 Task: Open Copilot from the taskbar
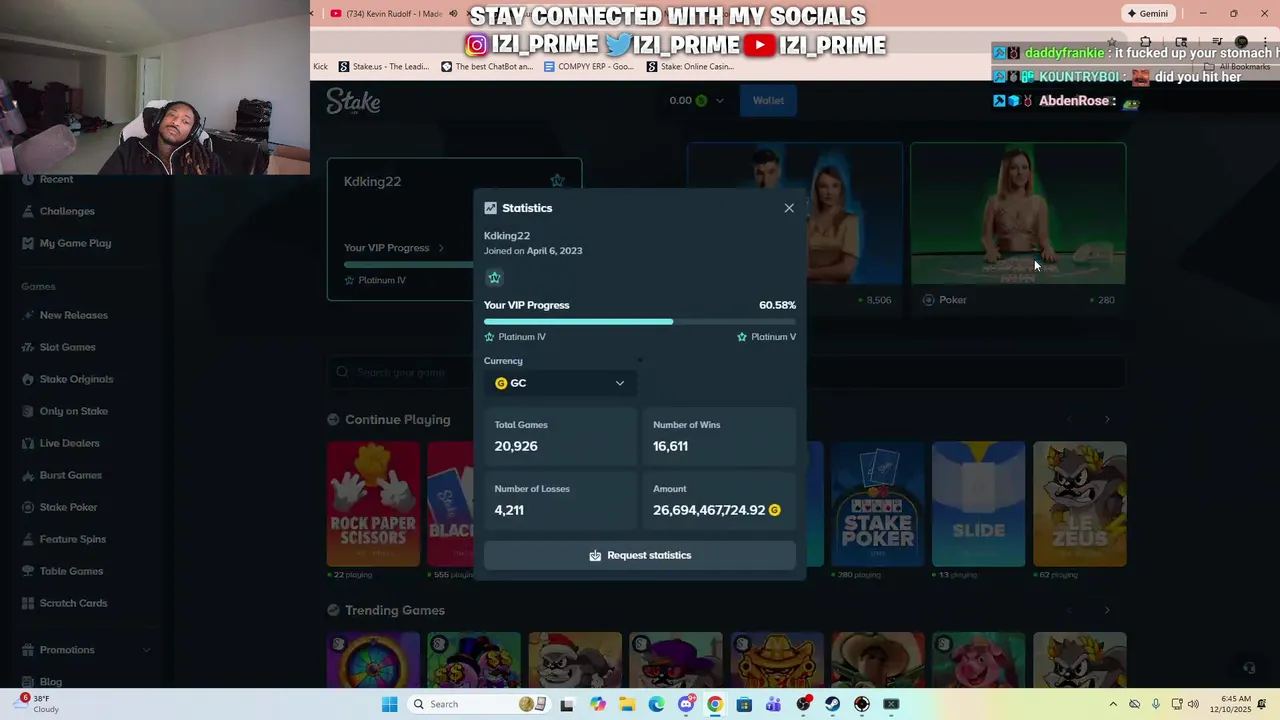[x=598, y=704]
